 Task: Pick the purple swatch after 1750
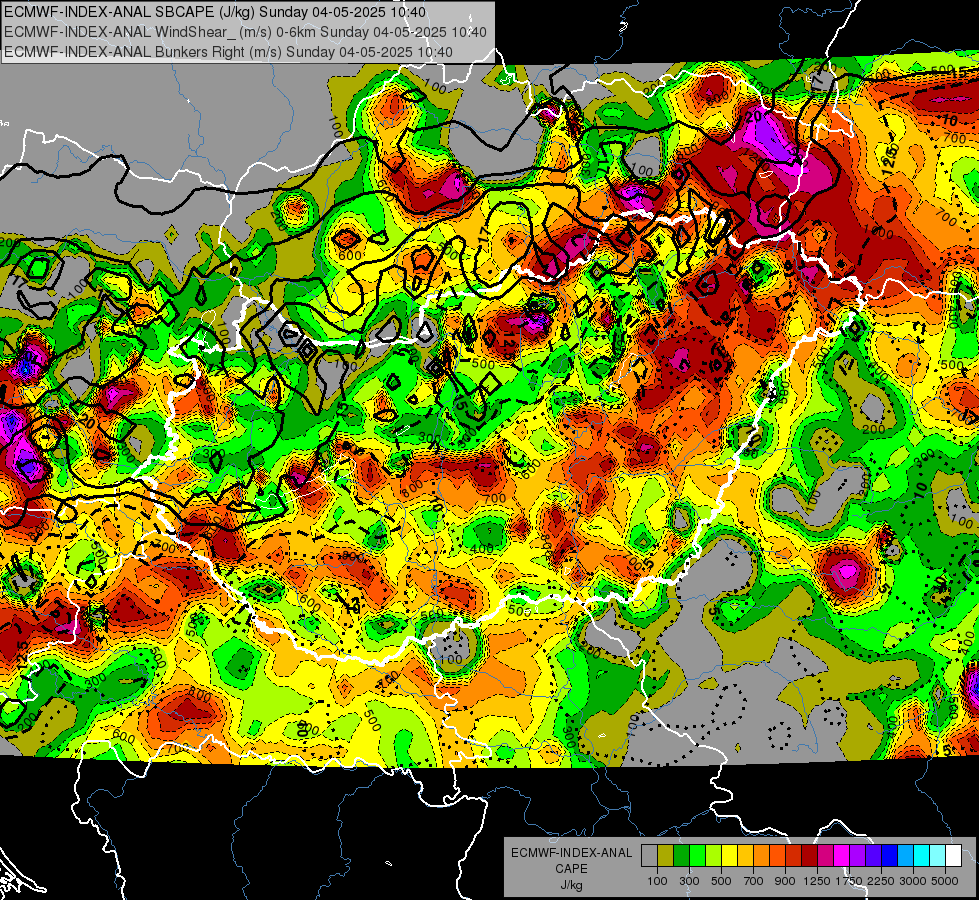point(857,856)
